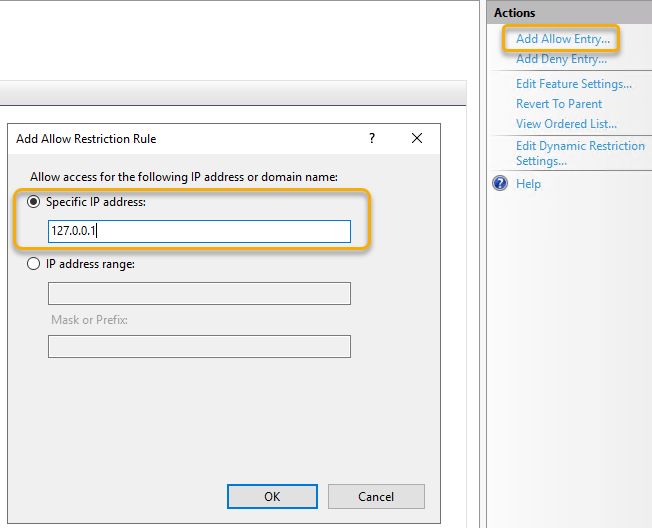Select the IP address range radio button
652x528 pixels.
[33, 264]
